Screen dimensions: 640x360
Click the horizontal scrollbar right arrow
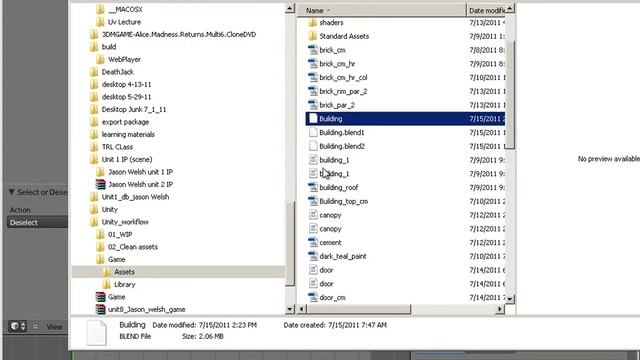coord(500,309)
